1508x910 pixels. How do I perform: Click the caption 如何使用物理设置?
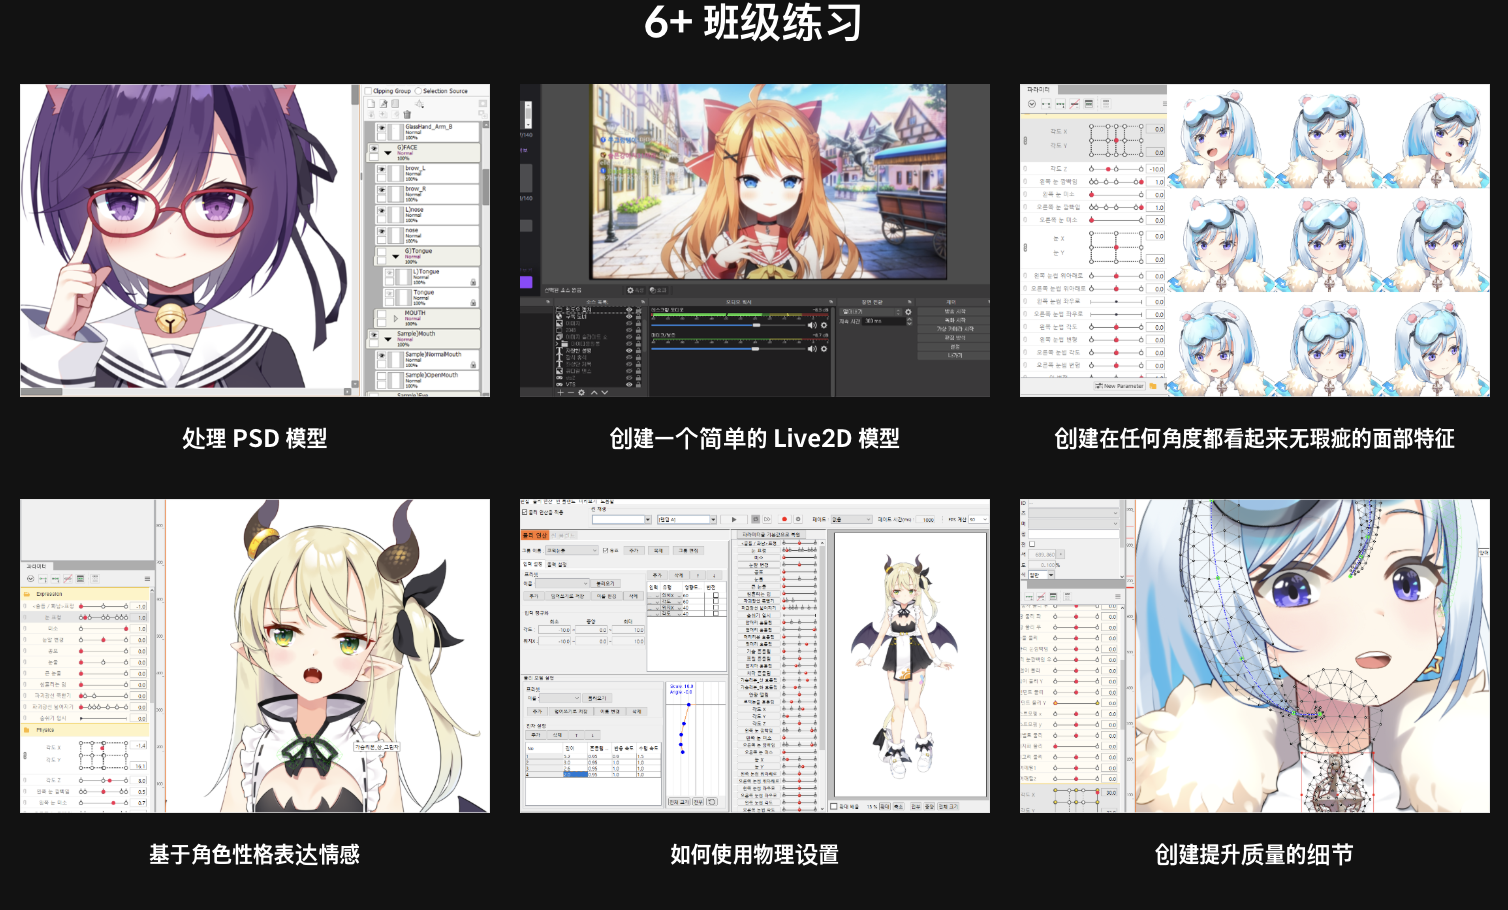tap(755, 854)
